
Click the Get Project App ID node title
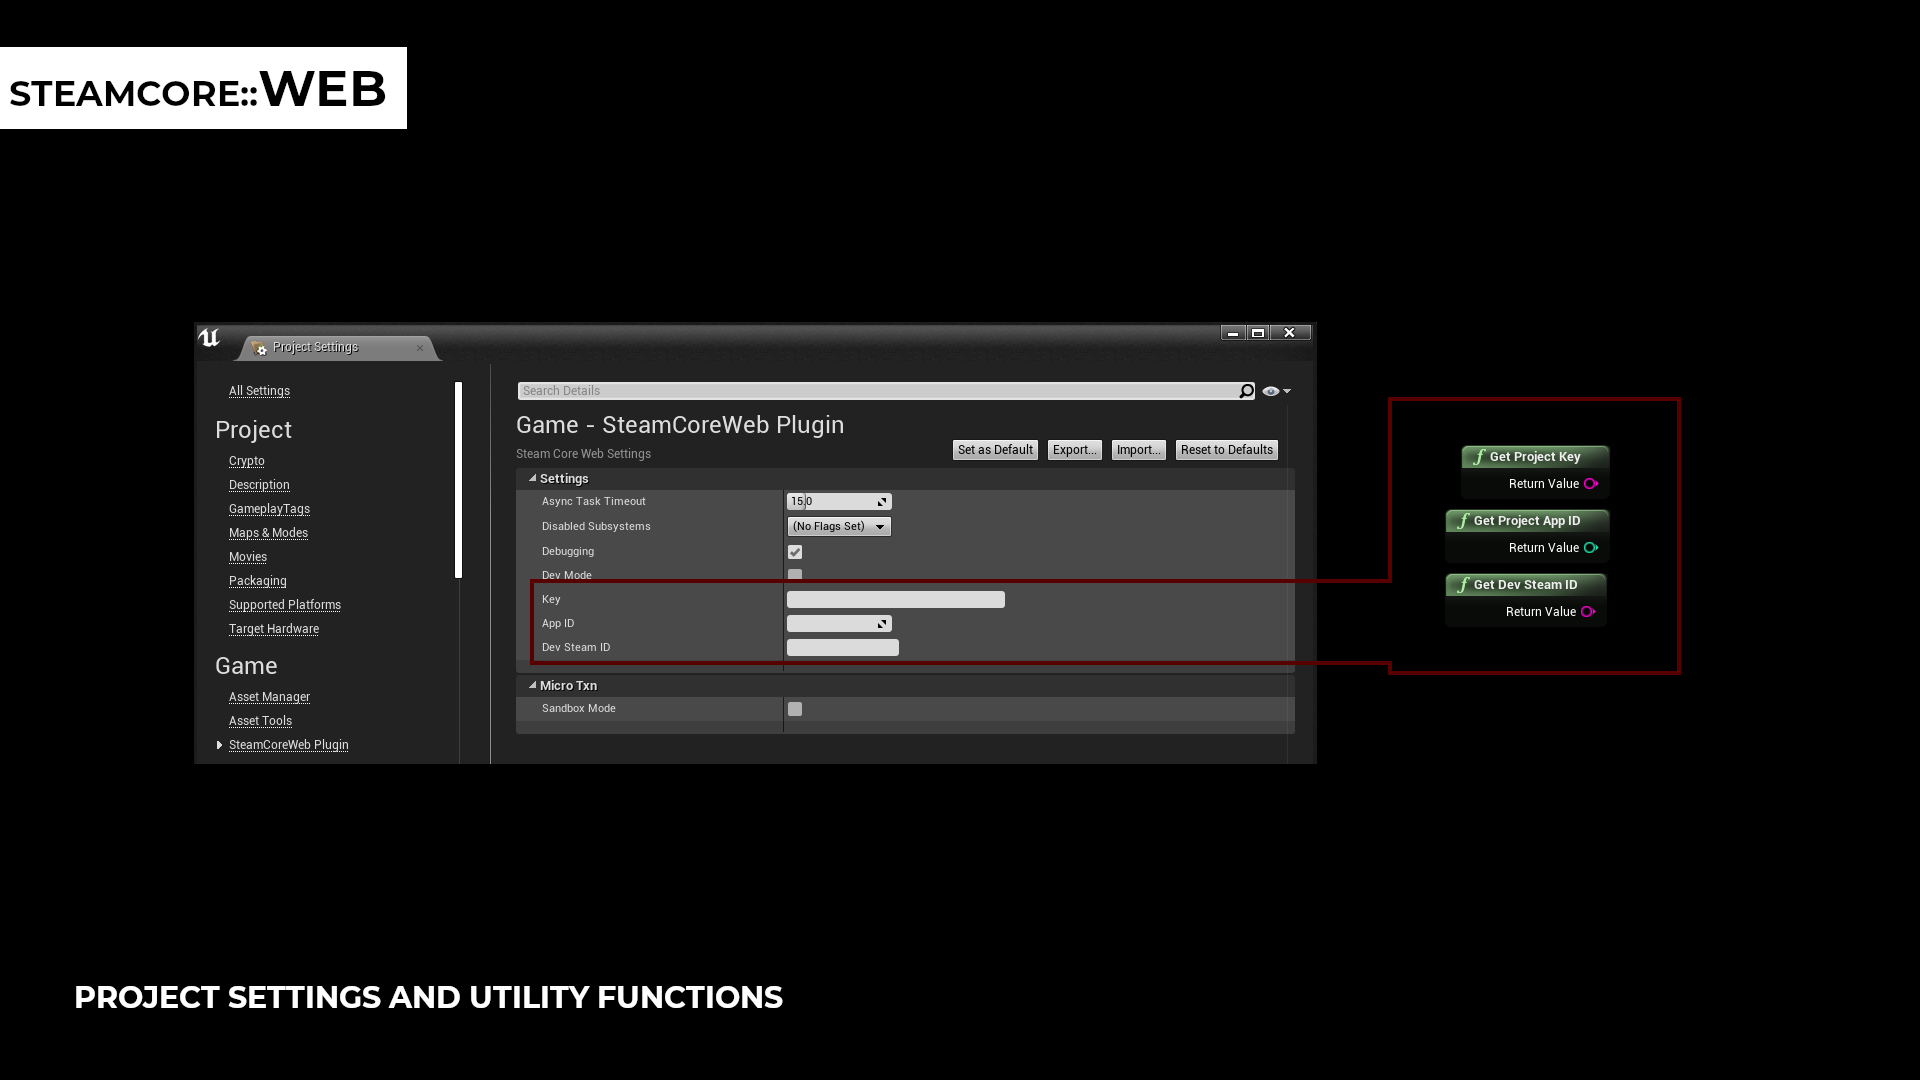[x=1527, y=521]
